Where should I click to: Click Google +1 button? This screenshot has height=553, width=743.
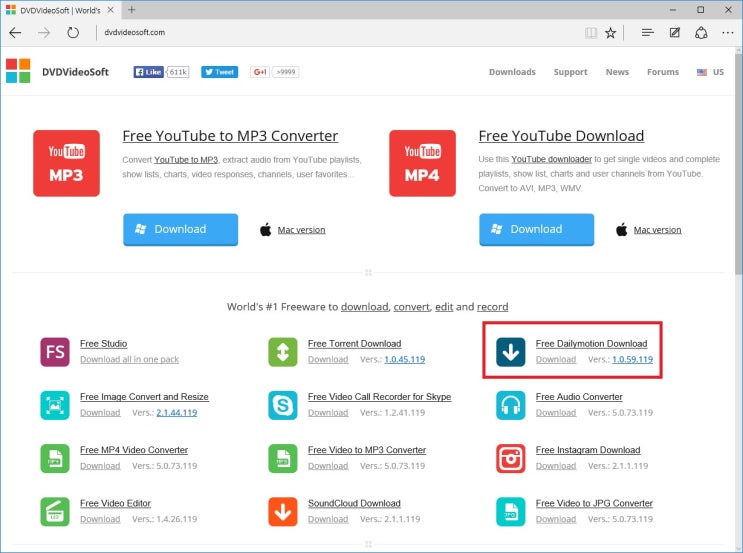coord(260,72)
